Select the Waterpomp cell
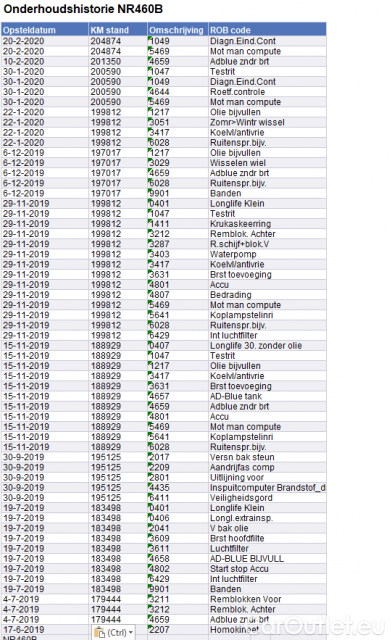 click(x=267, y=254)
